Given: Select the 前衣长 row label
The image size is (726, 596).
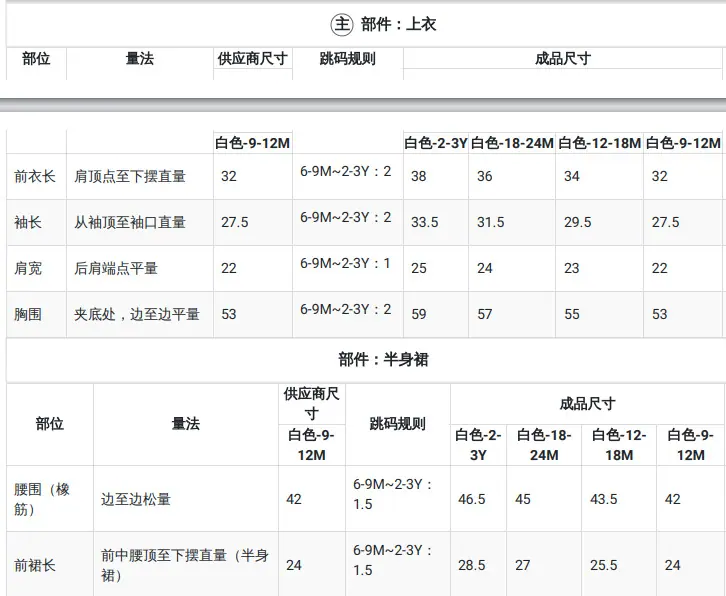Looking at the screenshot, I should point(35,176).
